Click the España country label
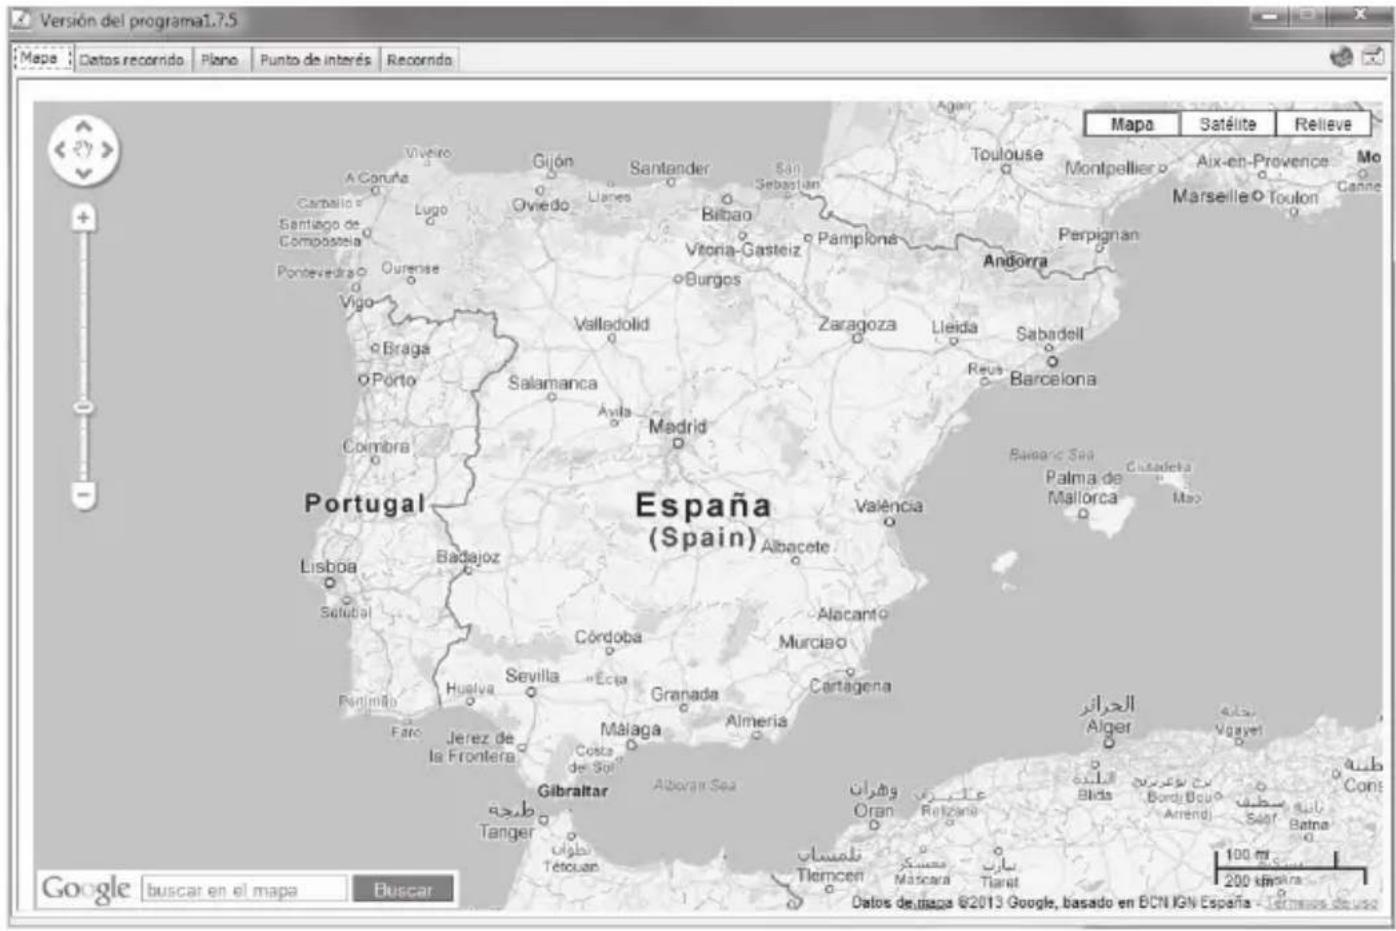 [704, 505]
